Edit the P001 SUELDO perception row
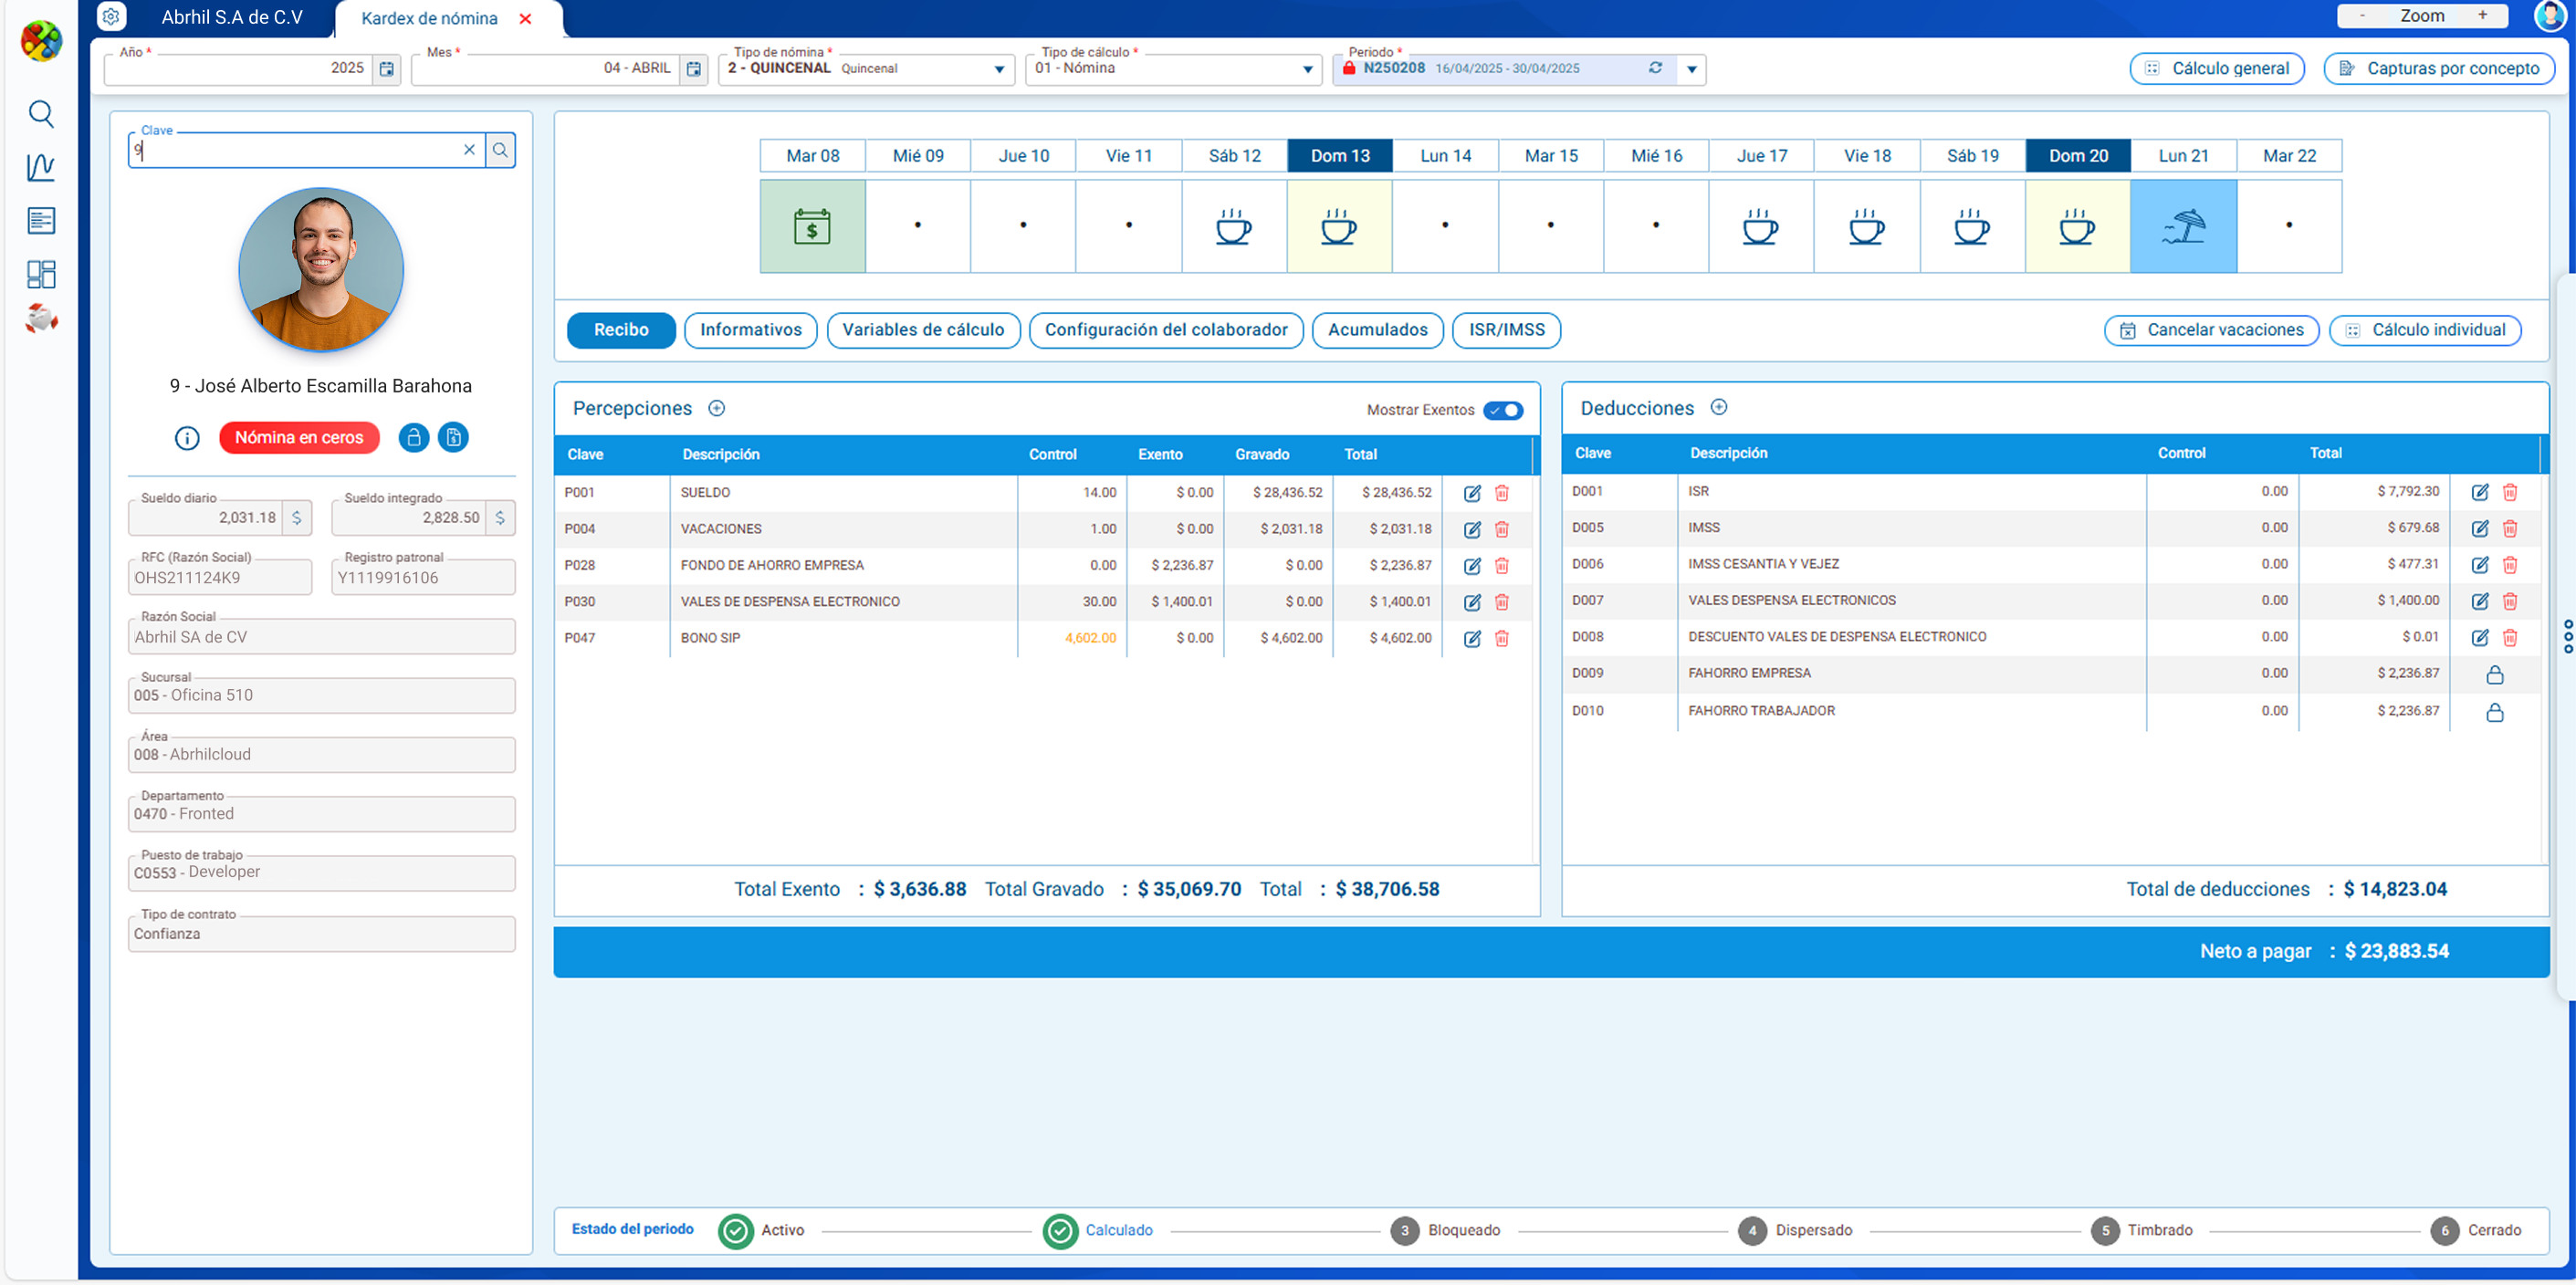2576x1285 pixels. 1472,493
